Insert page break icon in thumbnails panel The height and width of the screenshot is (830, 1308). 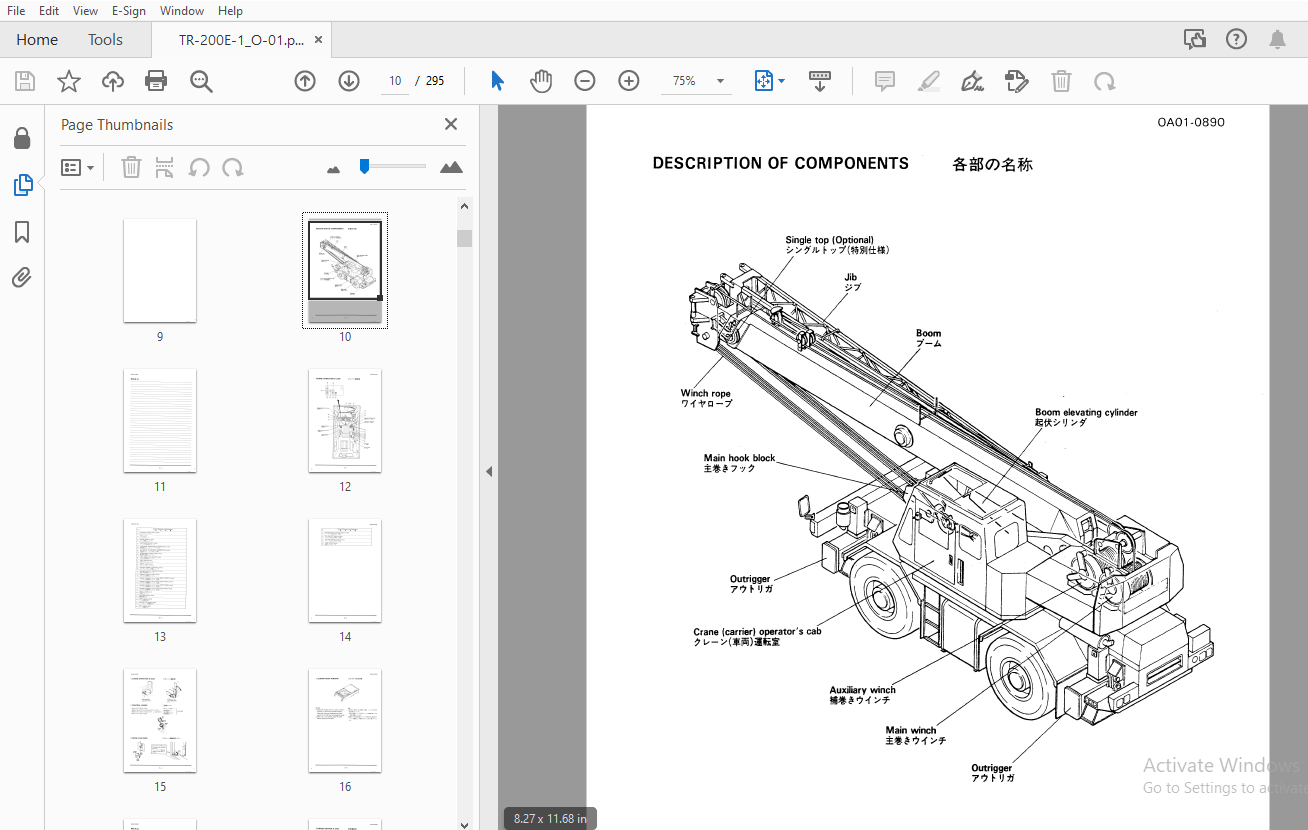coord(164,167)
